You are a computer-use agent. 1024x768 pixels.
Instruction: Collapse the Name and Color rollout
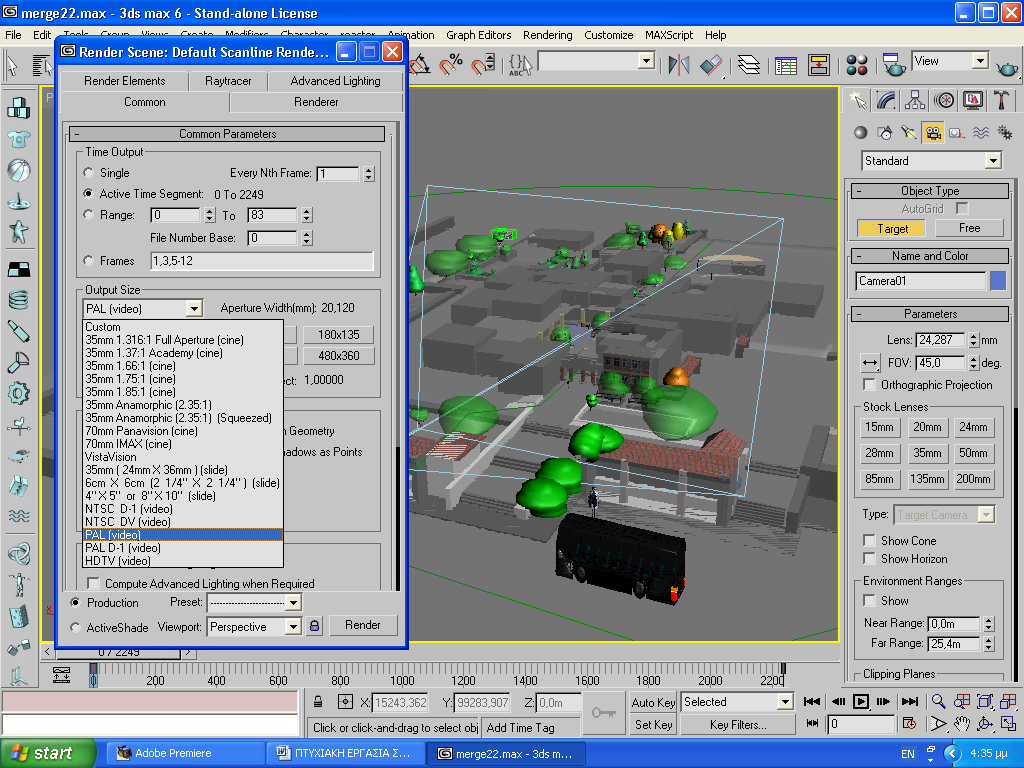pos(930,256)
